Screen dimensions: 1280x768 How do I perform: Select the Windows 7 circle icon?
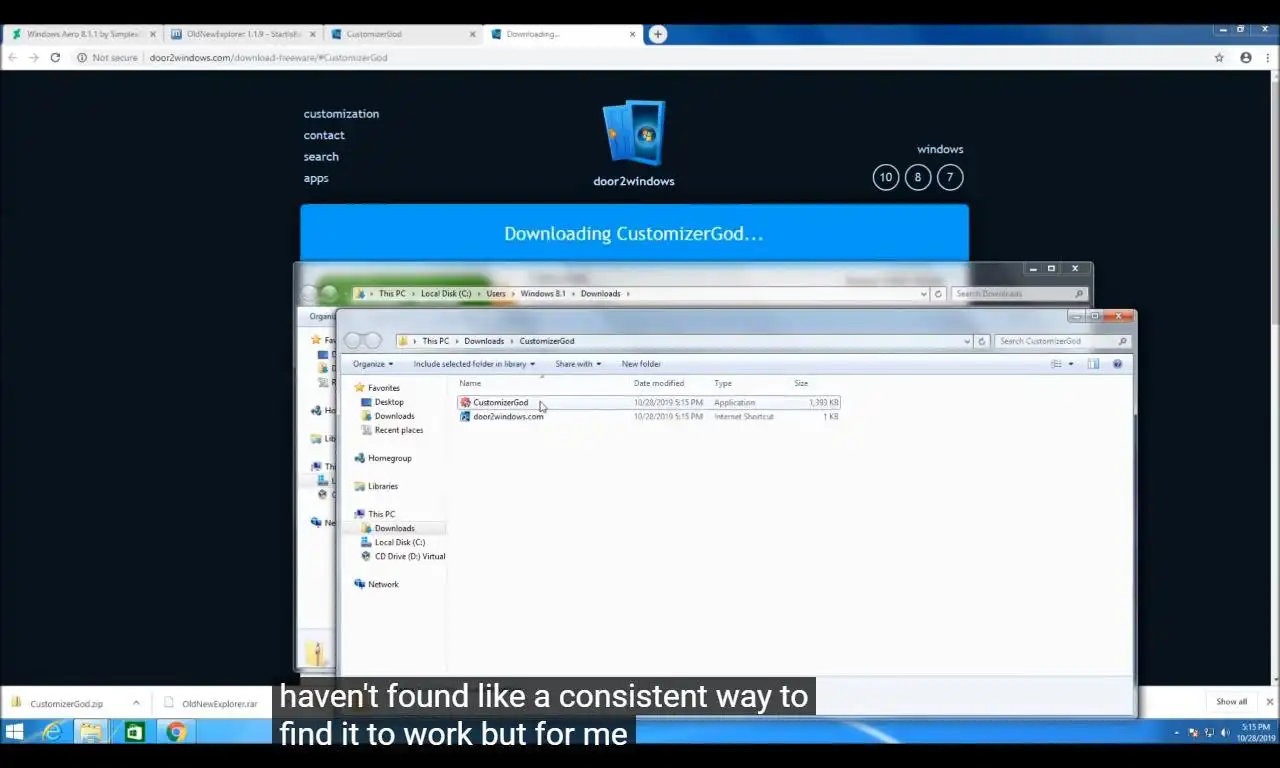(x=950, y=177)
